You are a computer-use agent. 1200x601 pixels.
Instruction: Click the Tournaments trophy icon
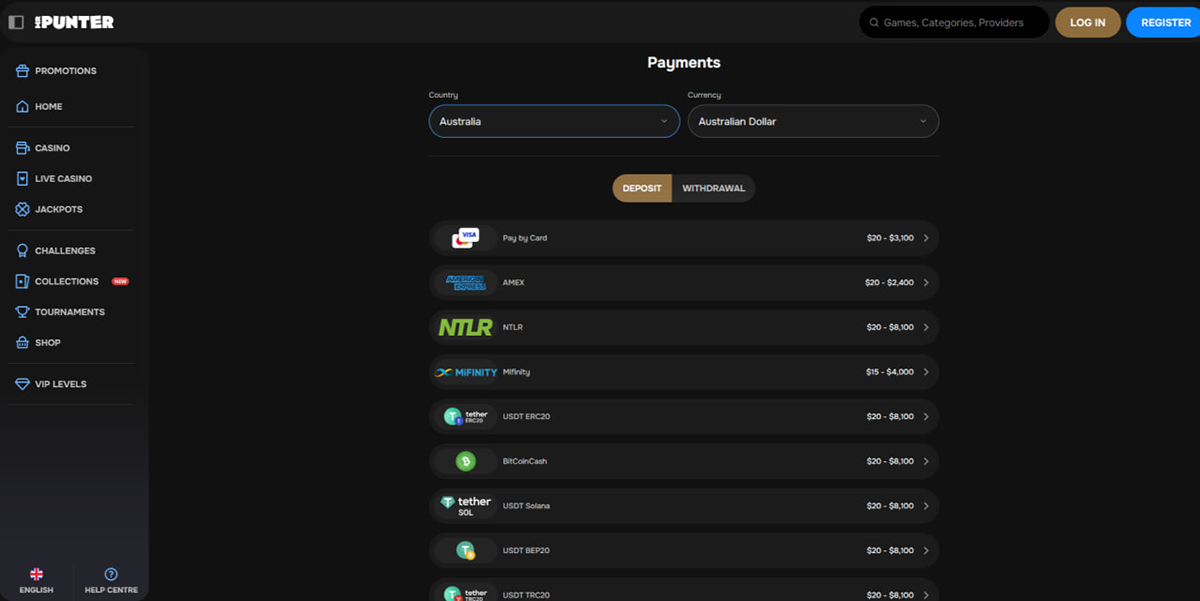pyautogui.click(x=23, y=312)
